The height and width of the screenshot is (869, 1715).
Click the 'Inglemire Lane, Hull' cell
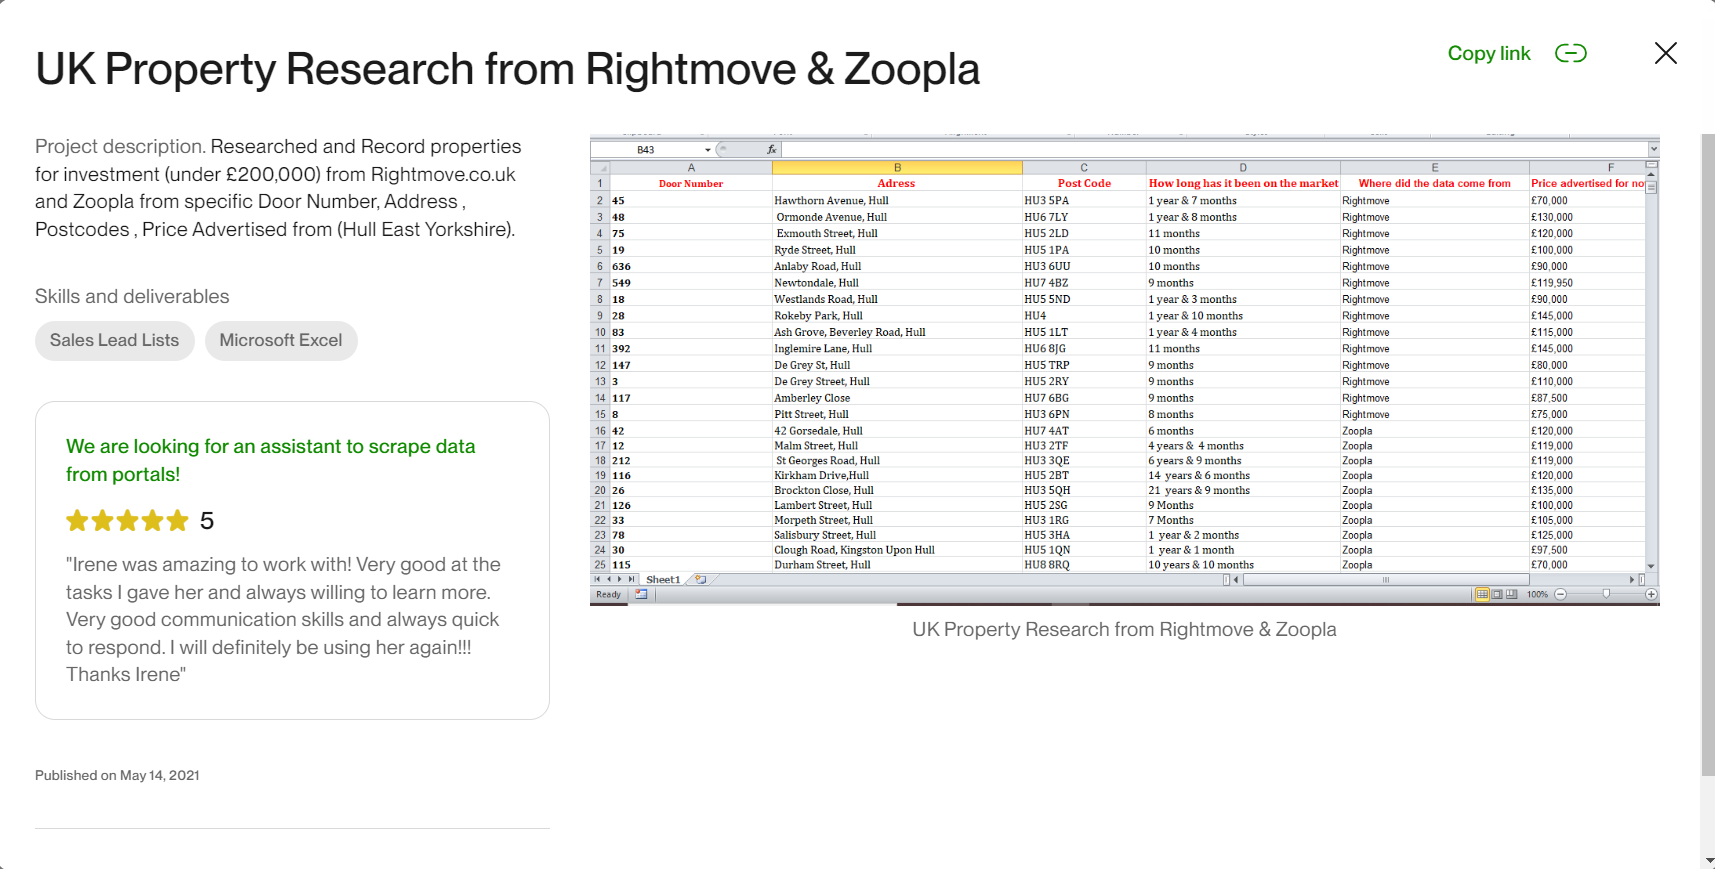coord(897,349)
